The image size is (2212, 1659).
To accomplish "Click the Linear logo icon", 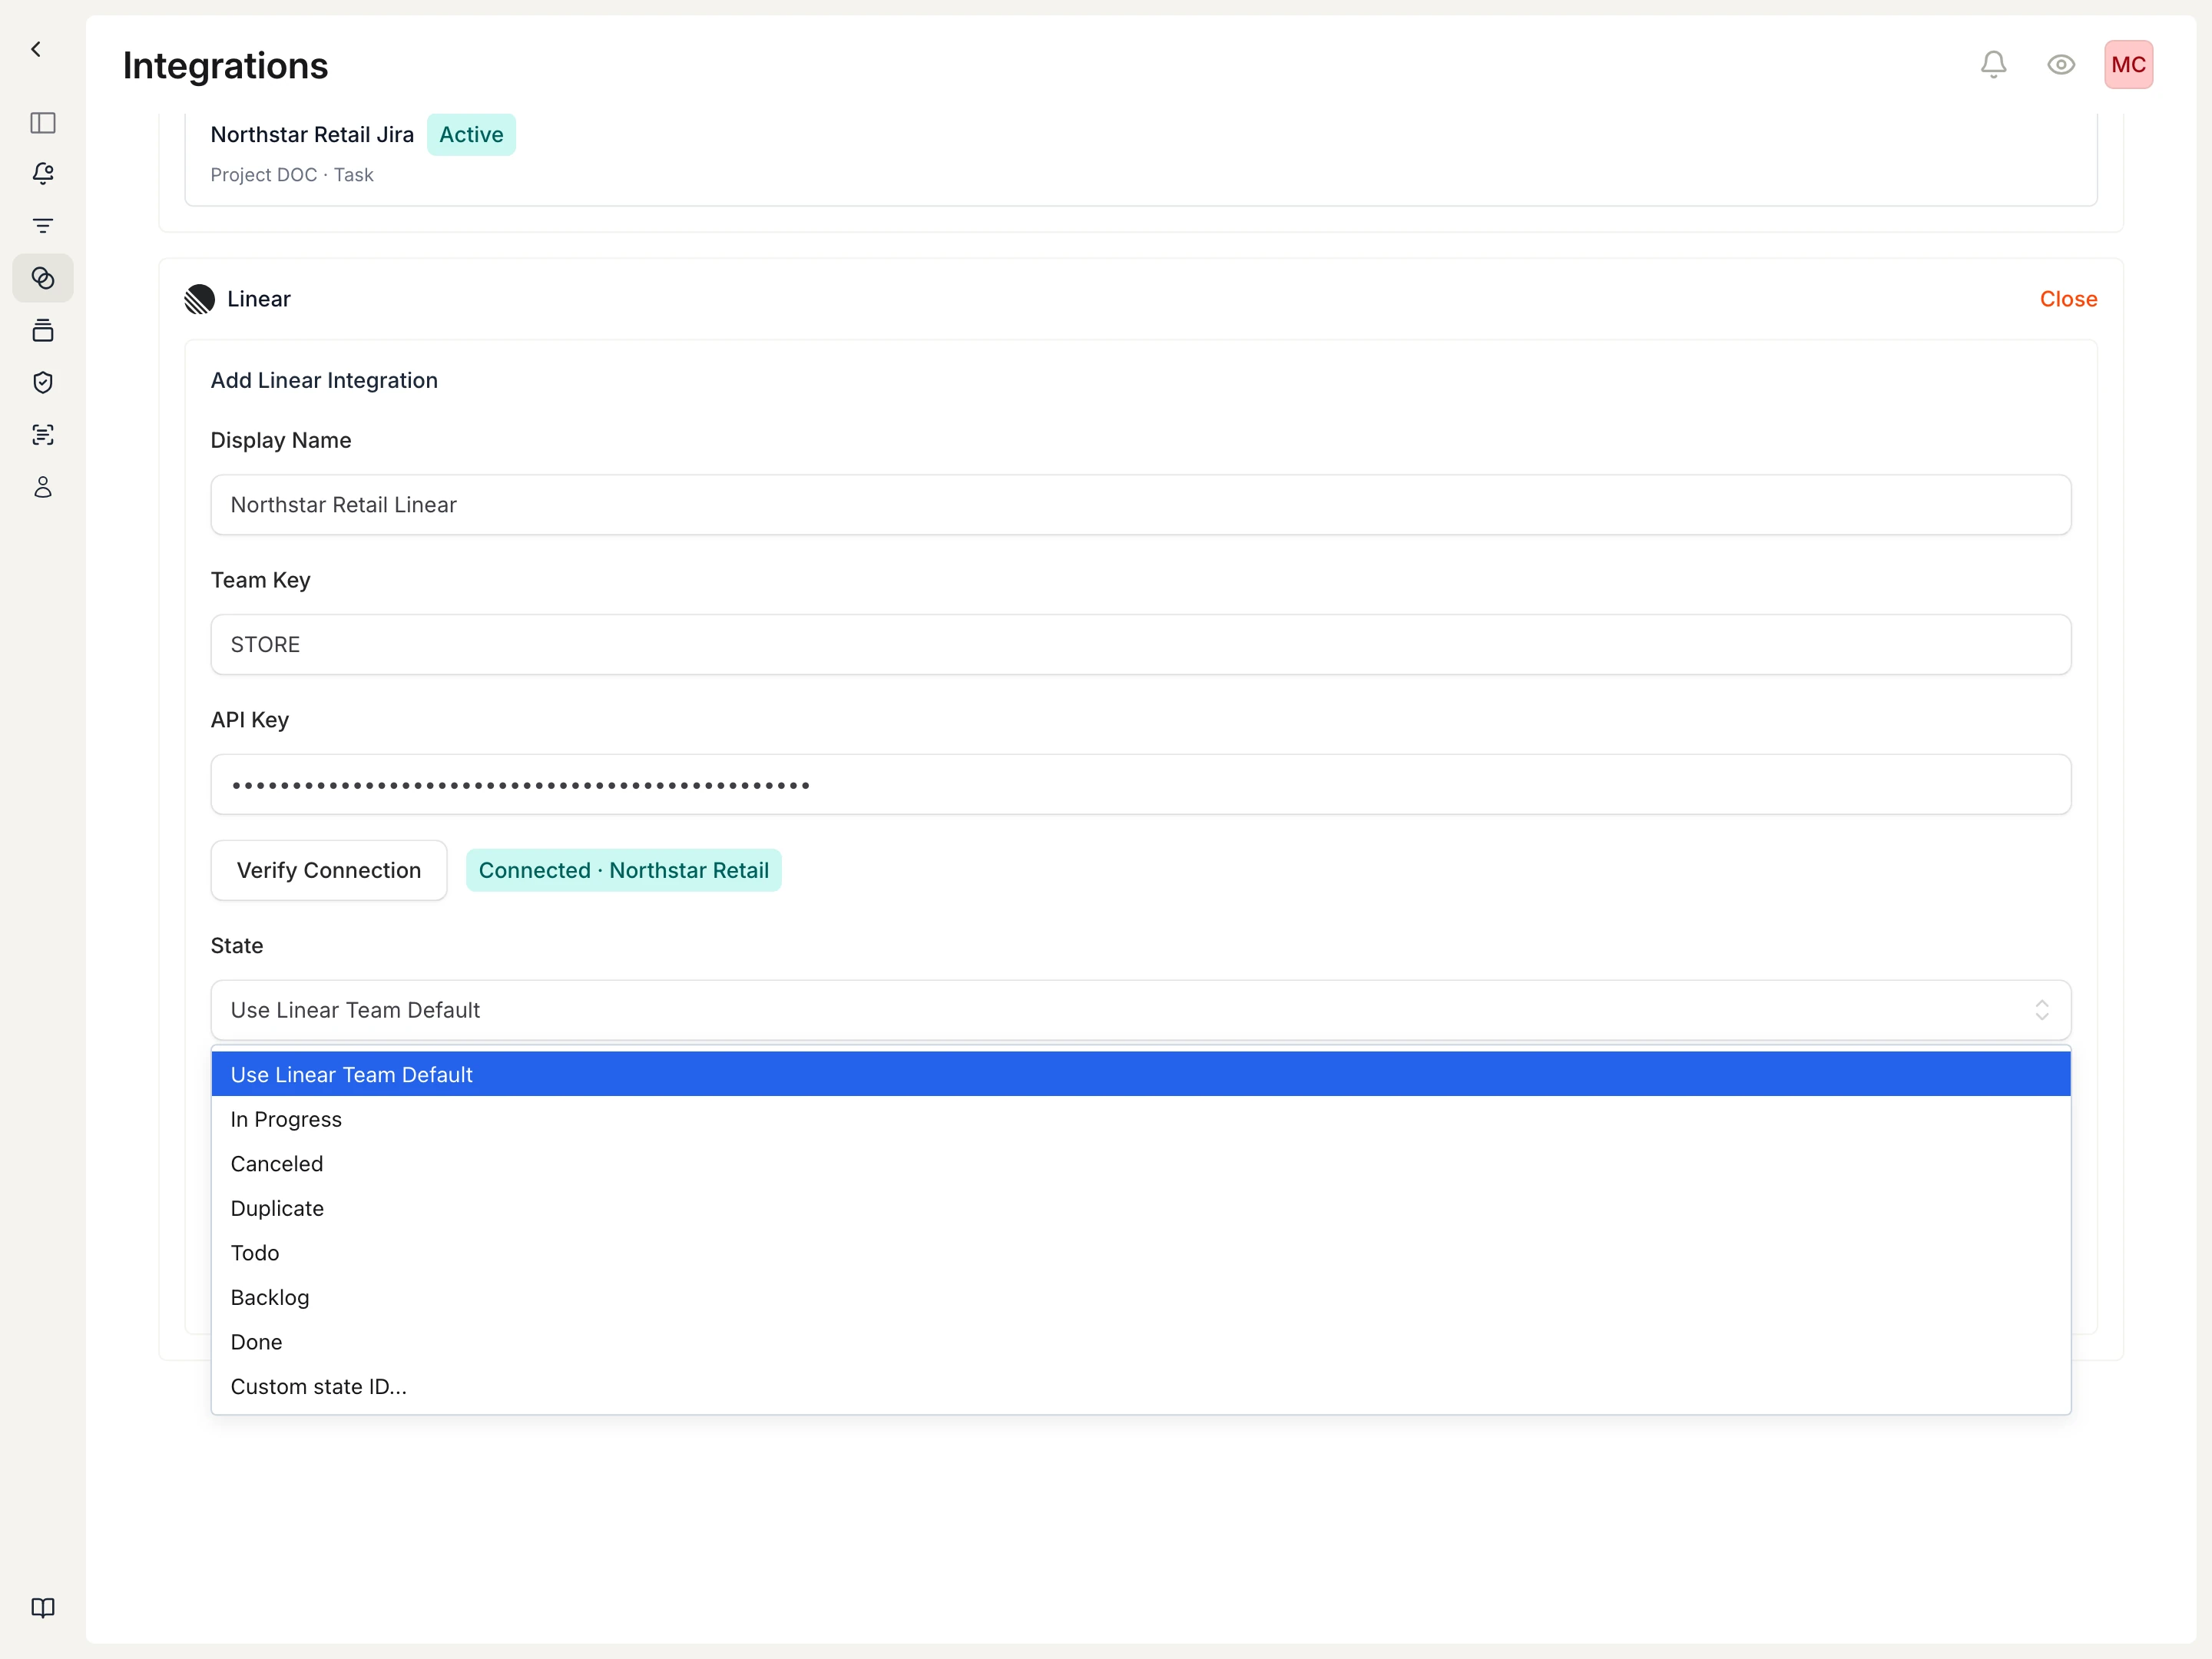I will 199,299.
